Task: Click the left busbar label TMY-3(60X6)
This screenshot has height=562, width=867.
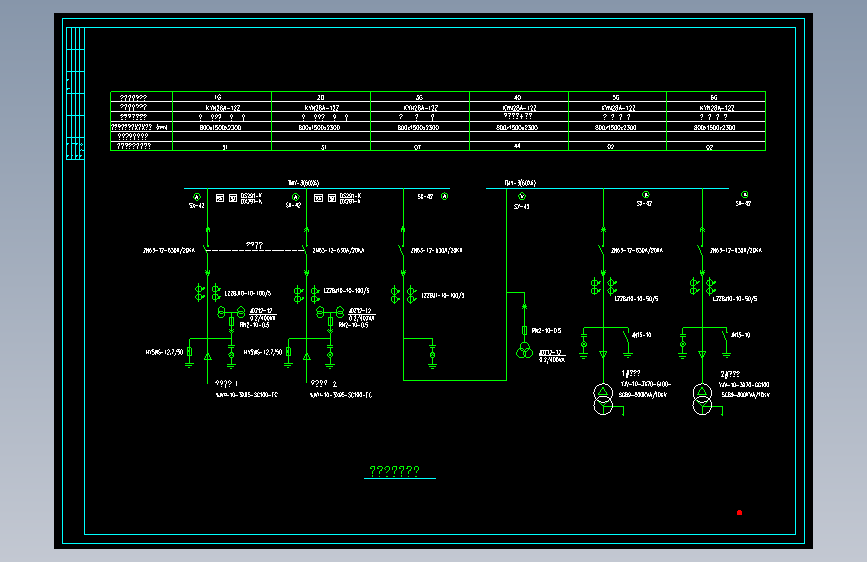Action: pyautogui.click(x=303, y=183)
